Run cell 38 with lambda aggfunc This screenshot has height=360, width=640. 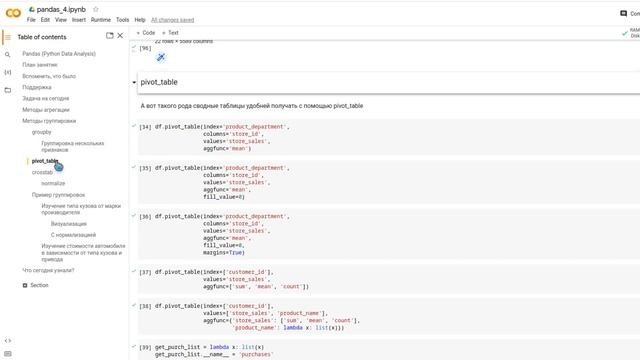click(x=145, y=306)
